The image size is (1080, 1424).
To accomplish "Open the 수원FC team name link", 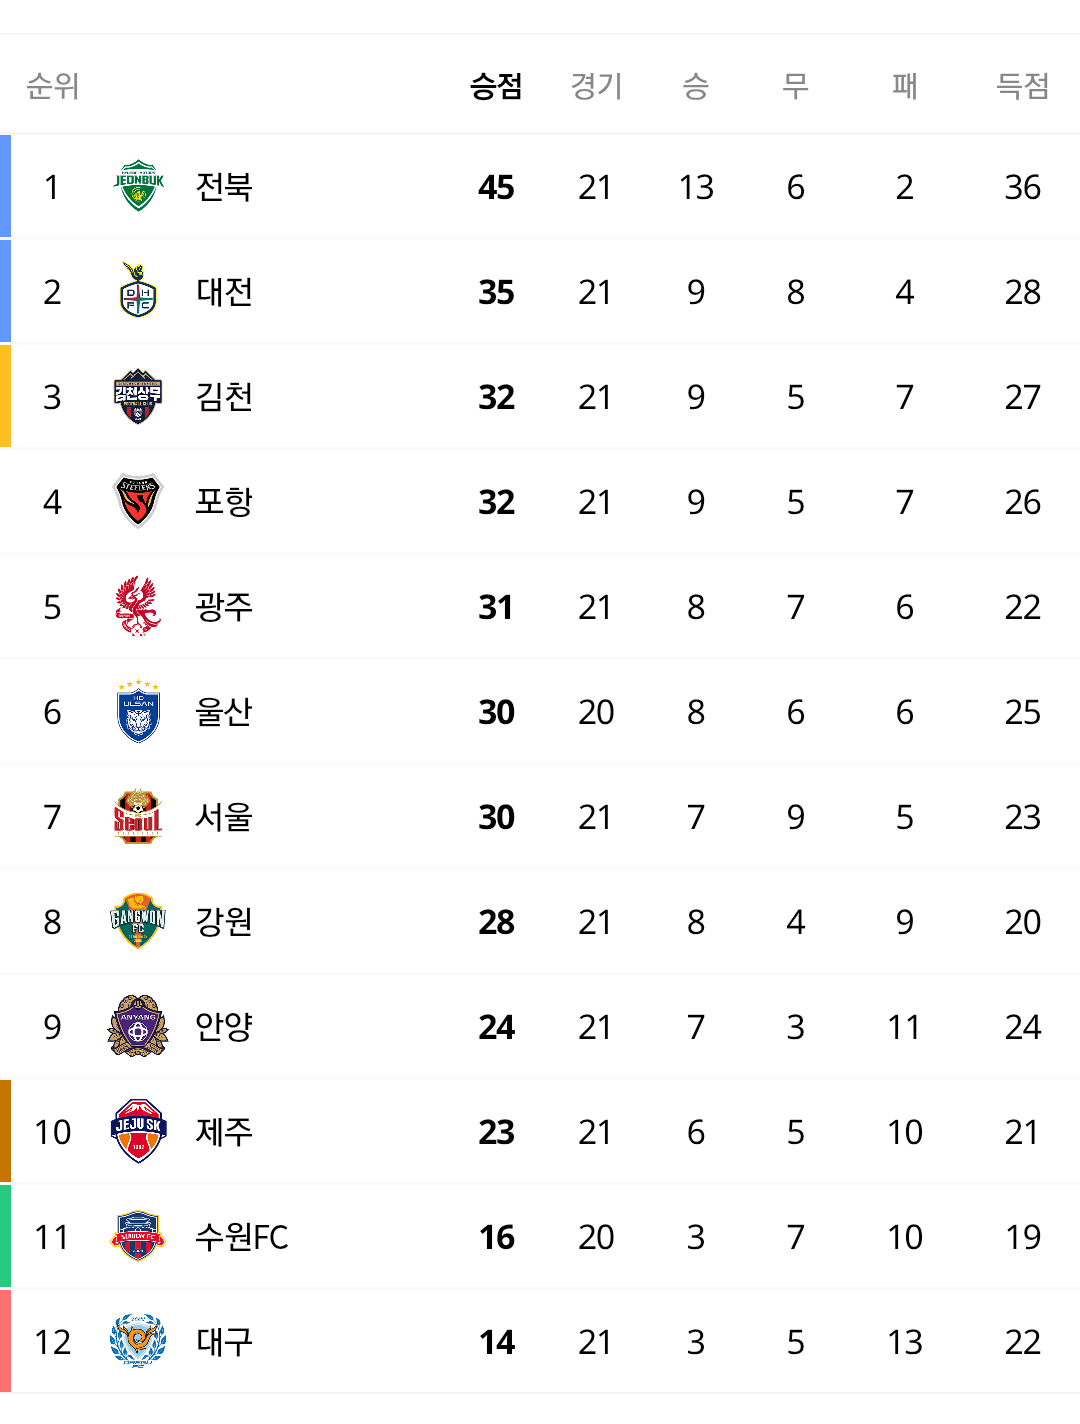I will coord(241,1237).
